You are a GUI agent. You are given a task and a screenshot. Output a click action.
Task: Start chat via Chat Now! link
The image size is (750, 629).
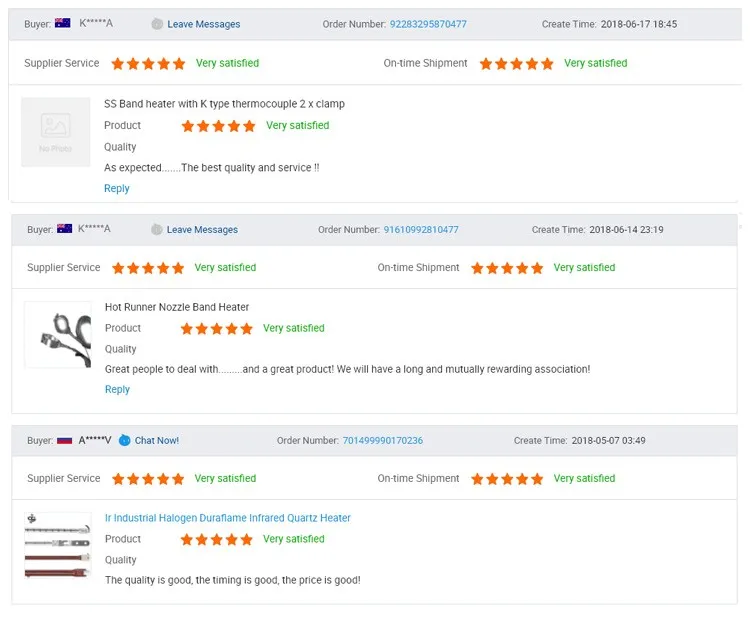click(x=157, y=441)
